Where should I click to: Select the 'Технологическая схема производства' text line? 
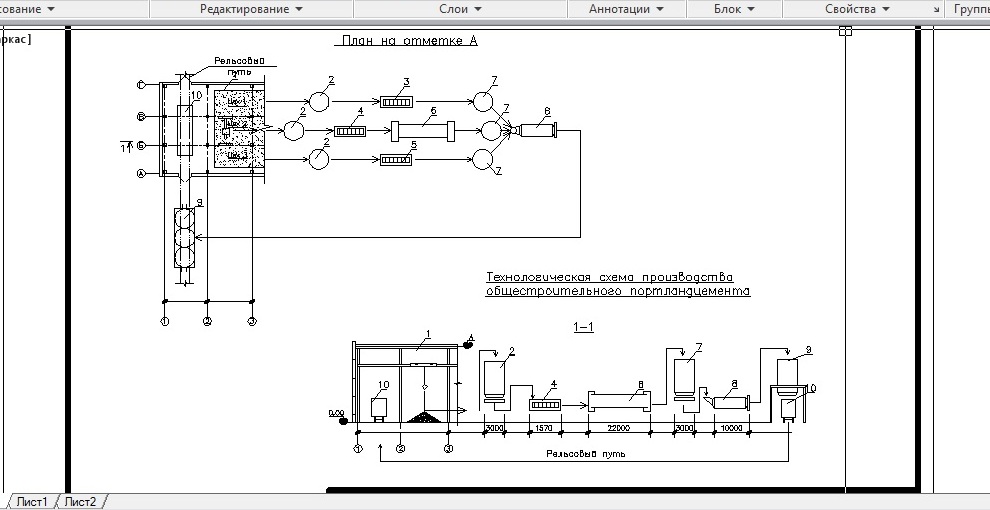point(610,277)
